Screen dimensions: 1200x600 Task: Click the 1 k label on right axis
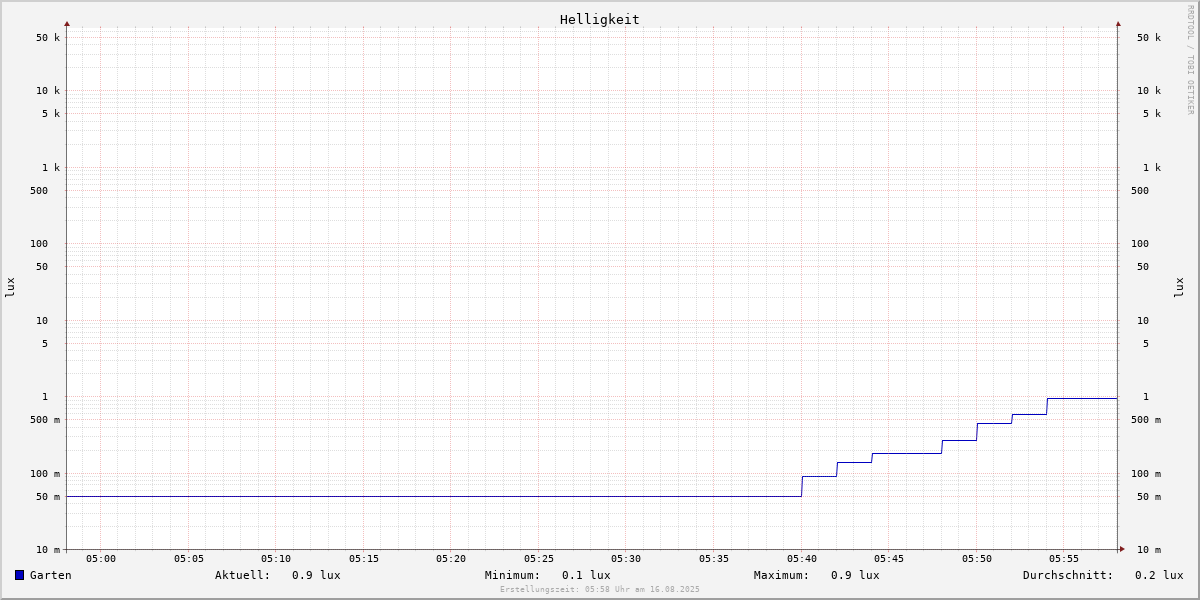1152,168
